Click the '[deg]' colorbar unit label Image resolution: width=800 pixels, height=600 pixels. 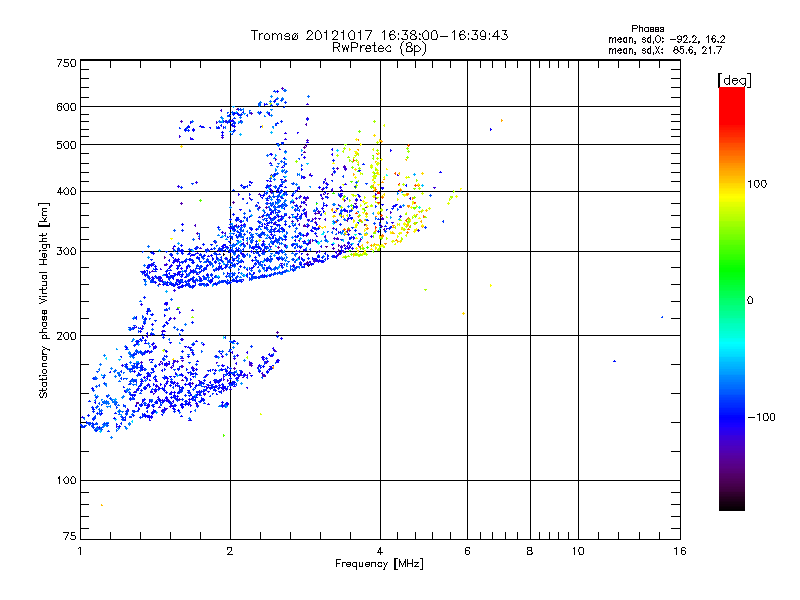734,80
